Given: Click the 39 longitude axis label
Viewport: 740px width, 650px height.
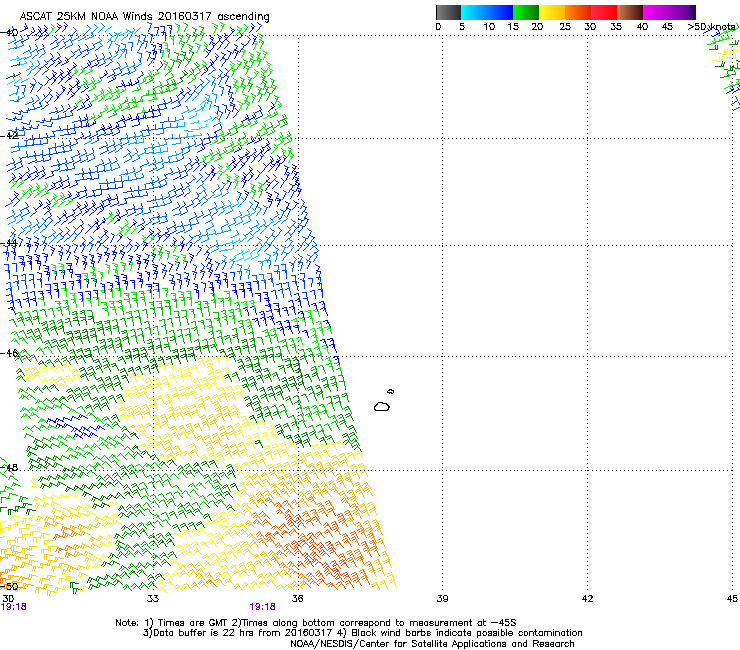Looking at the screenshot, I should 442,599.
